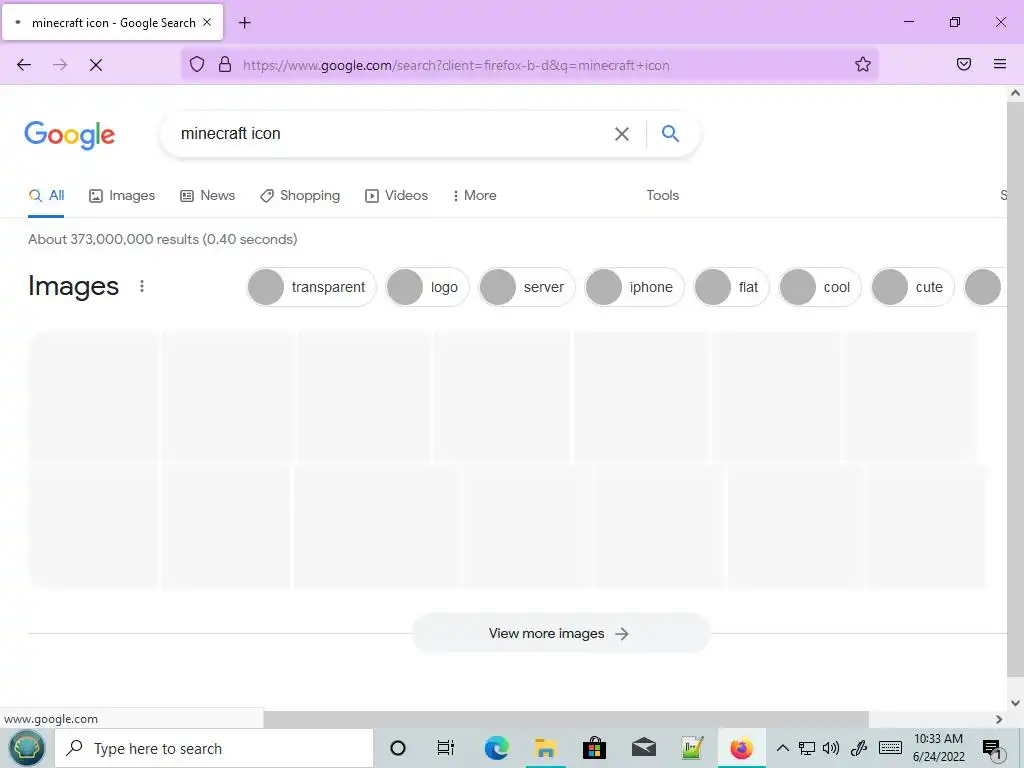Click the magnifier search button
Image resolution: width=1024 pixels, height=768 pixels.
tap(670, 133)
